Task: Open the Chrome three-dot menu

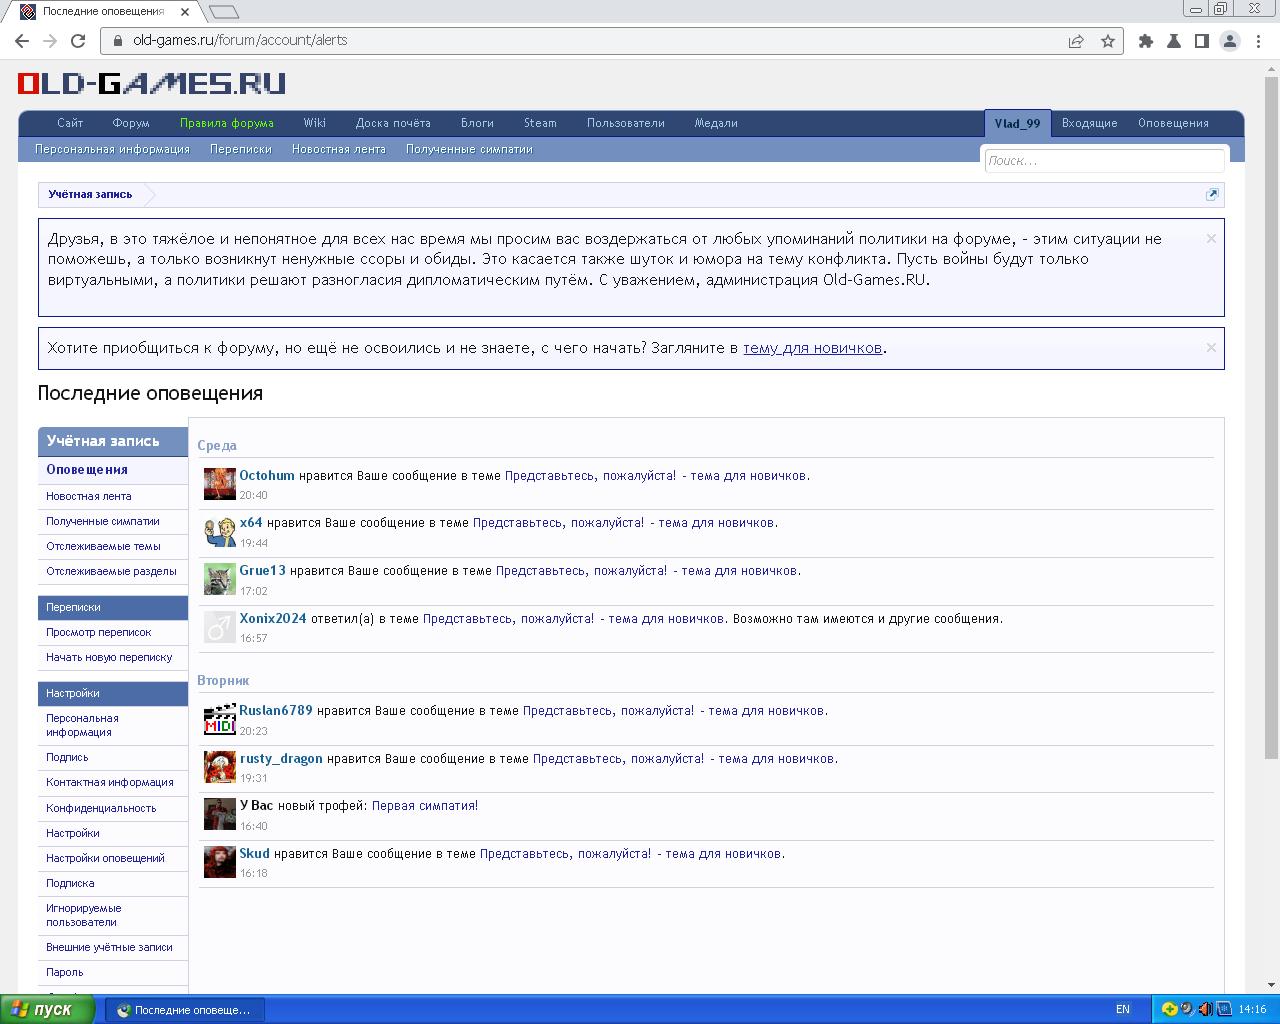Action: 1257,41
